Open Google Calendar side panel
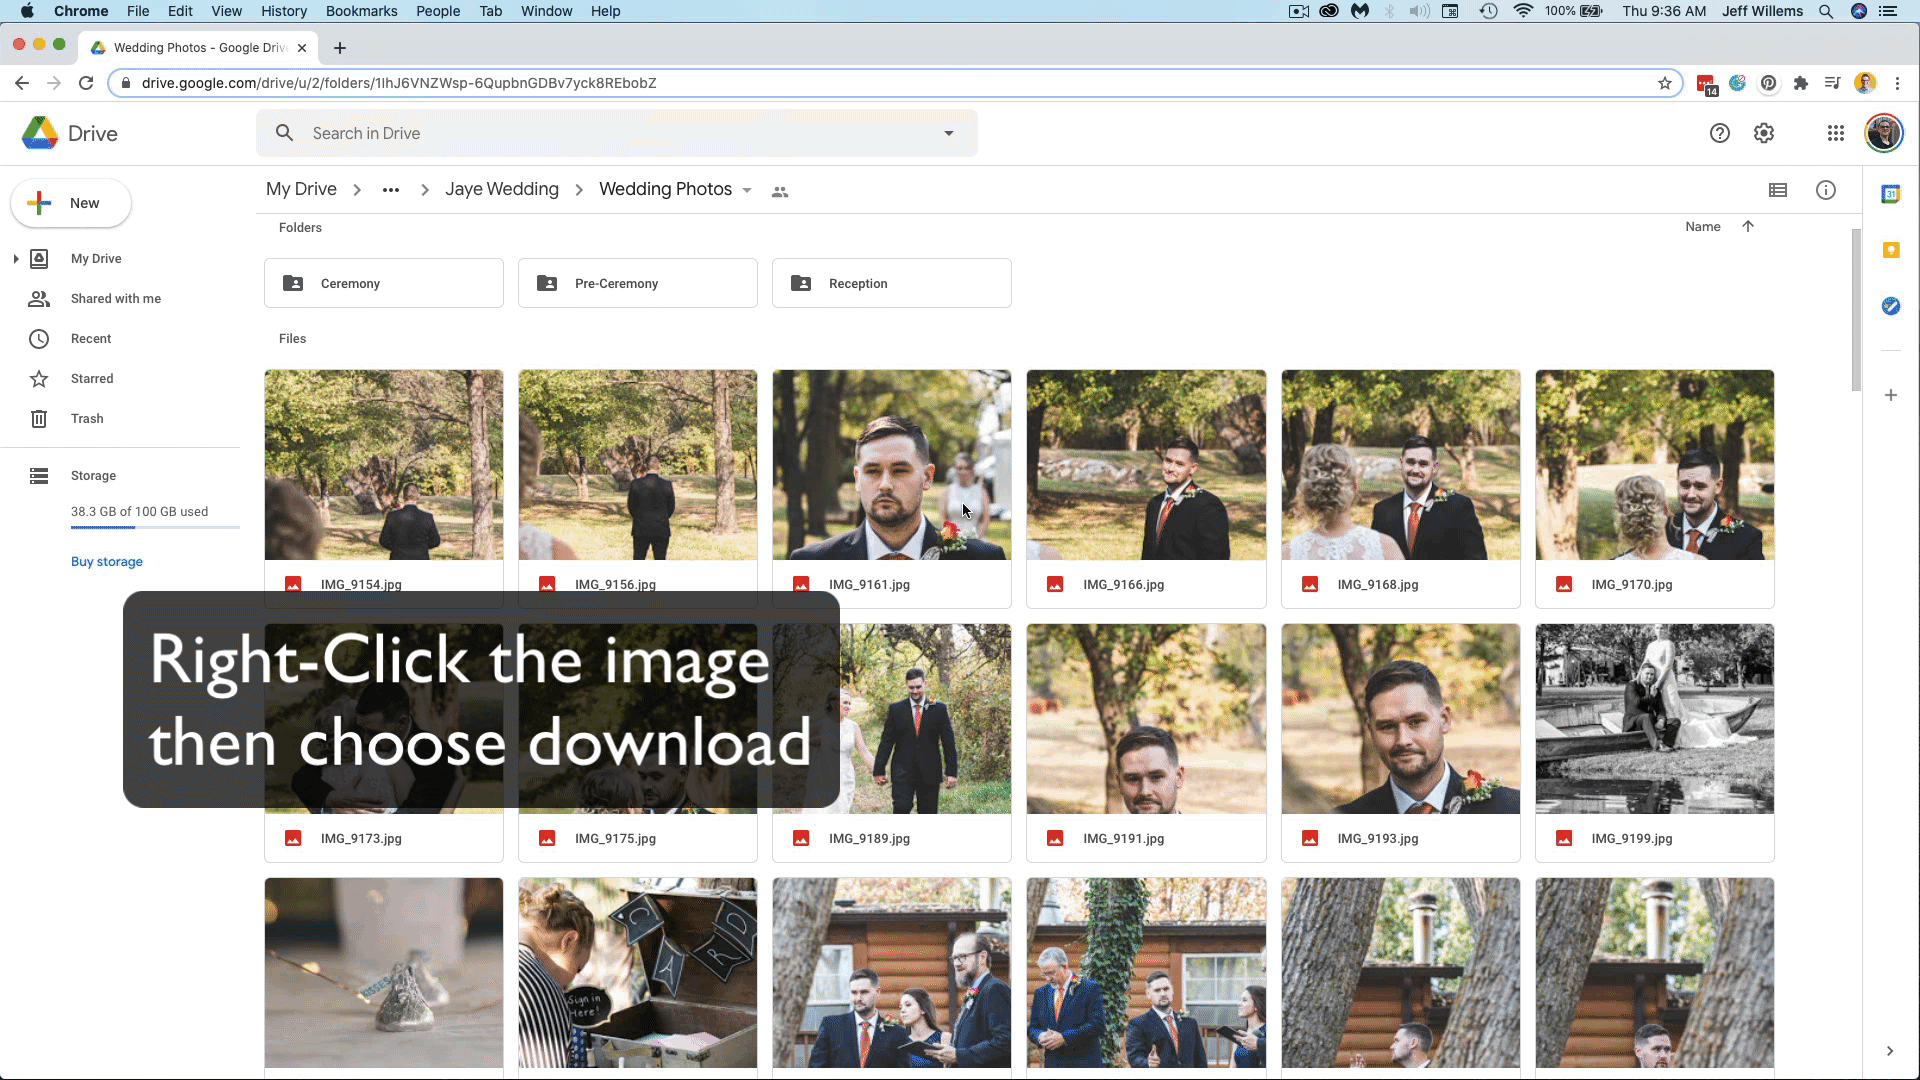 pos(1890,194)
